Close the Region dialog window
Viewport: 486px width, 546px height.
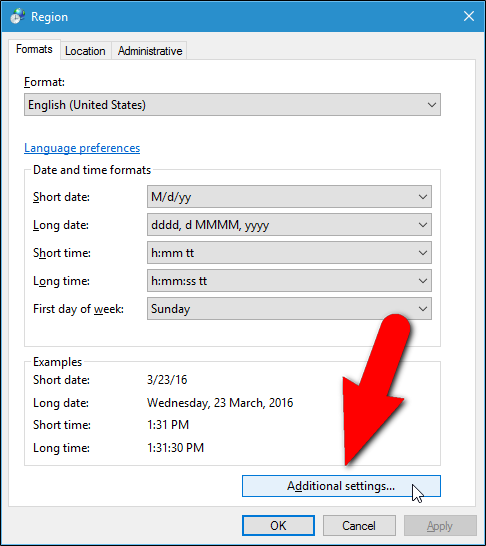(x=469, y=16)
